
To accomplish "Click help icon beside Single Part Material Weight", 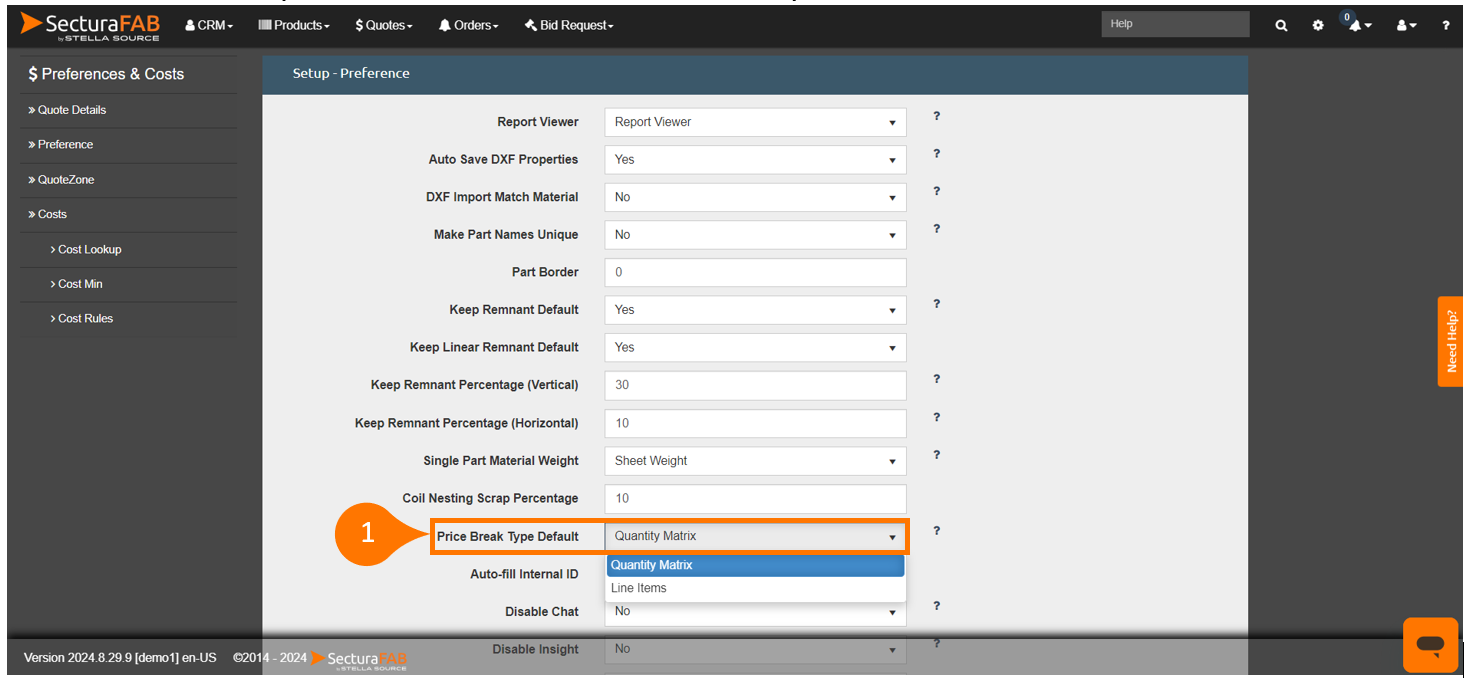I will pos(936,455).
